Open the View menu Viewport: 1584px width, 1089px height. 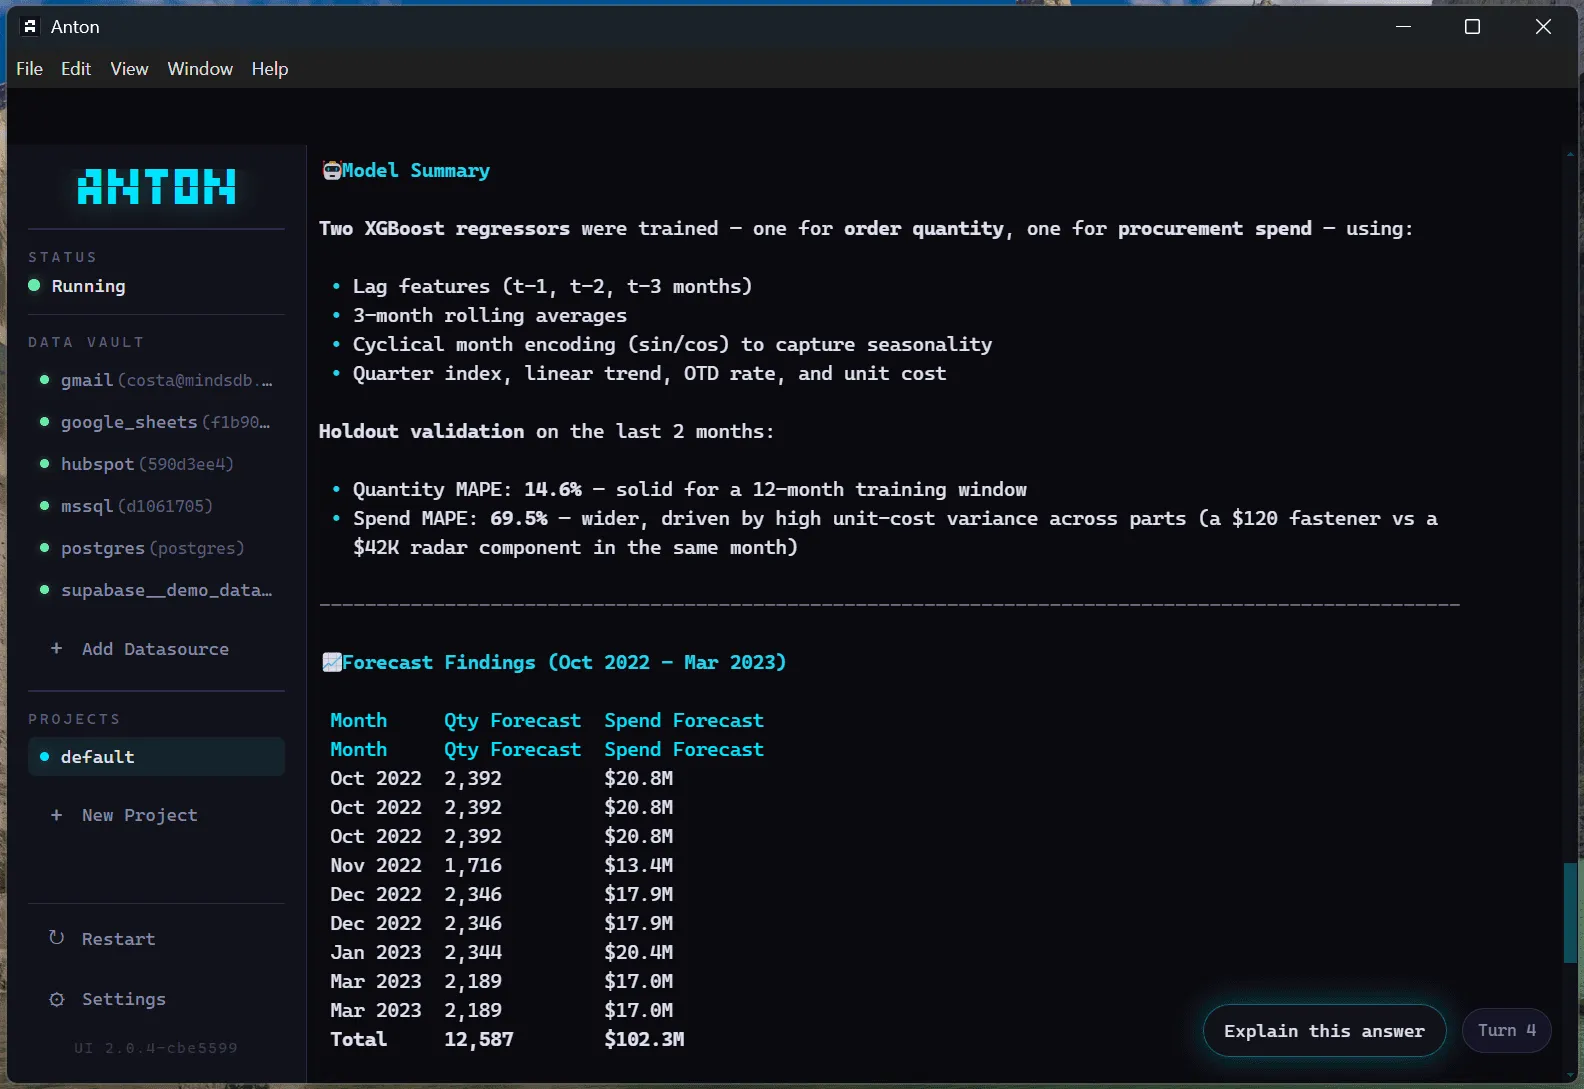(x=129, y=69)
